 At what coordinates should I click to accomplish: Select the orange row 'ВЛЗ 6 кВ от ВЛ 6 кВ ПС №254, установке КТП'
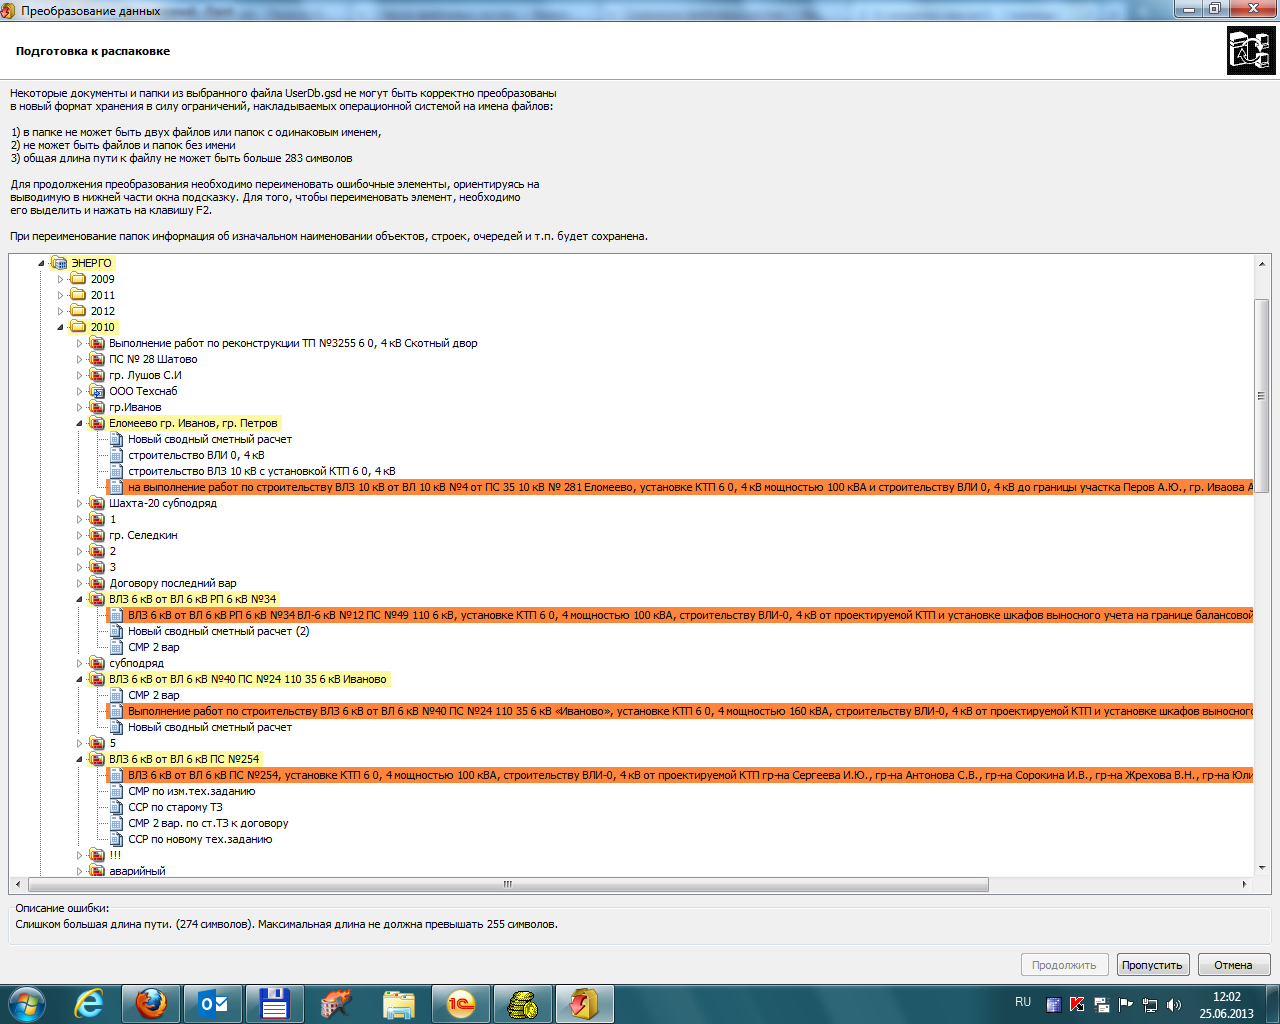(x=680, y=775)
